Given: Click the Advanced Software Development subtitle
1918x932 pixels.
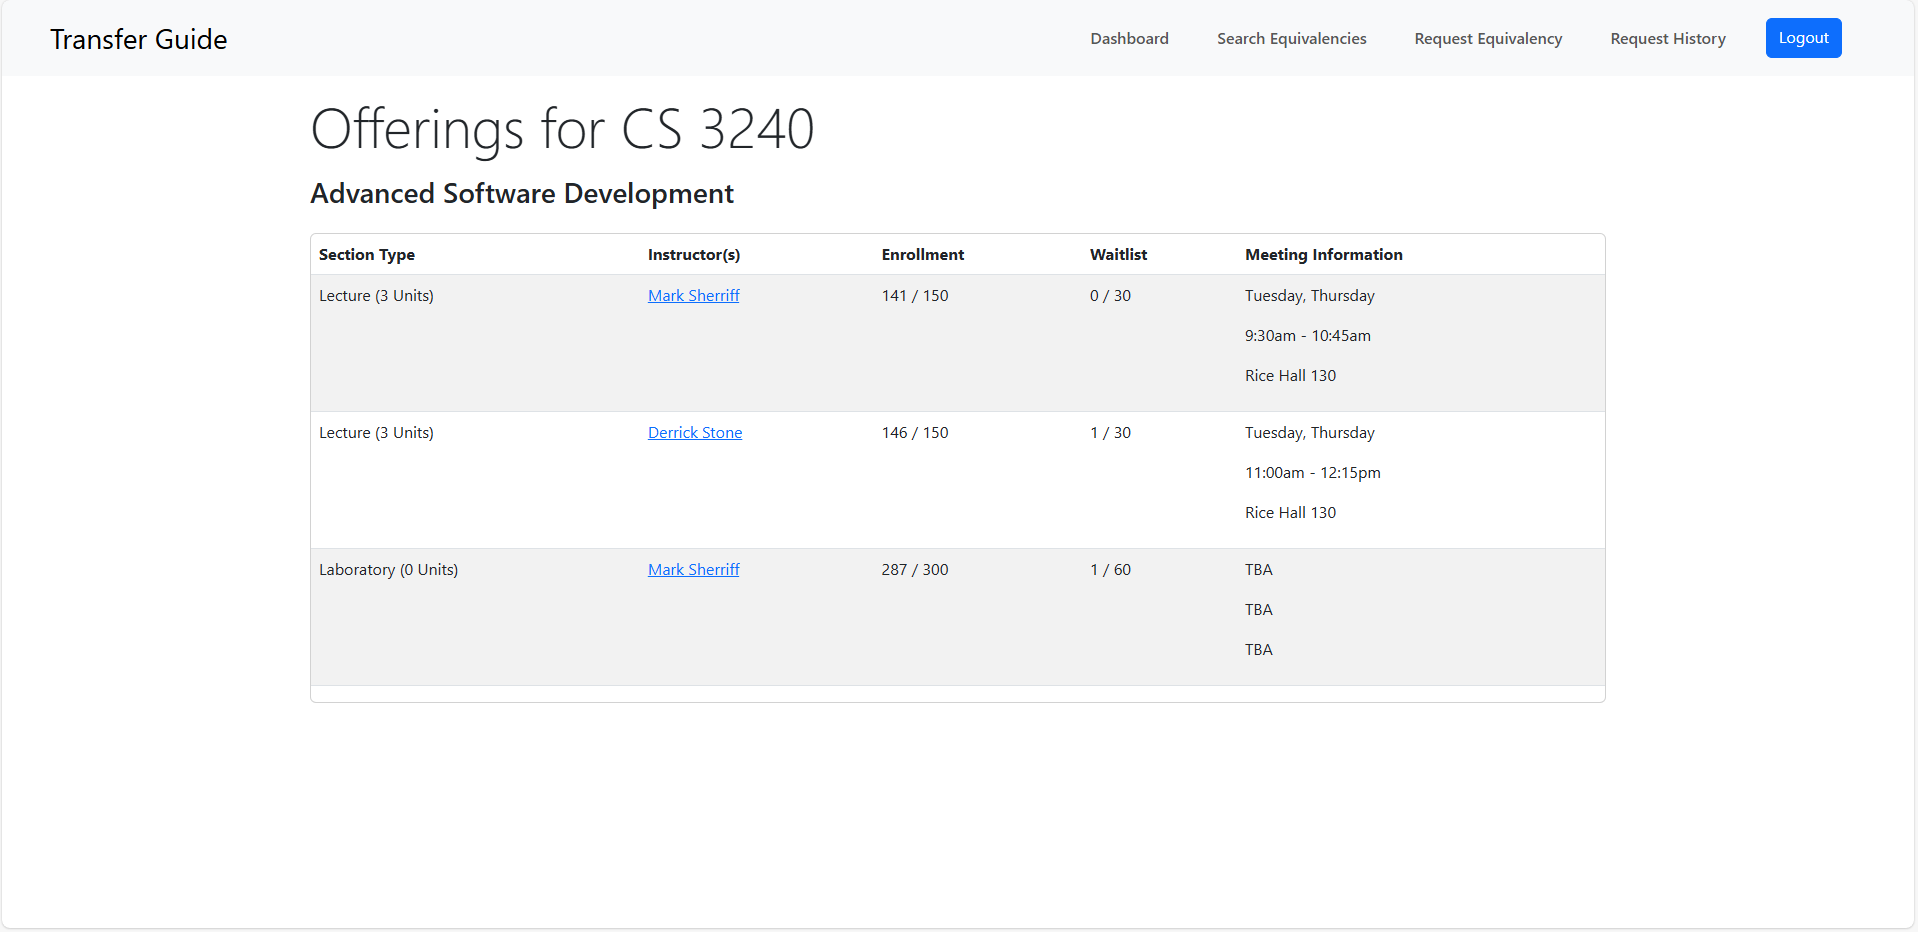Looking at the screenshot, I should point(521,193).
